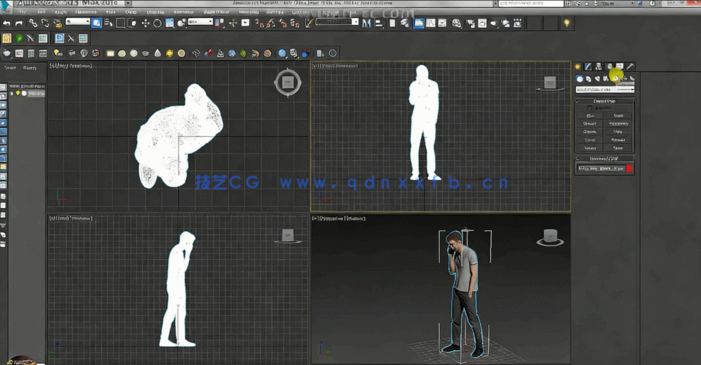Open the Select by Name list icon
The height and width of the screenshot is (365, 701).
(108, 23)
